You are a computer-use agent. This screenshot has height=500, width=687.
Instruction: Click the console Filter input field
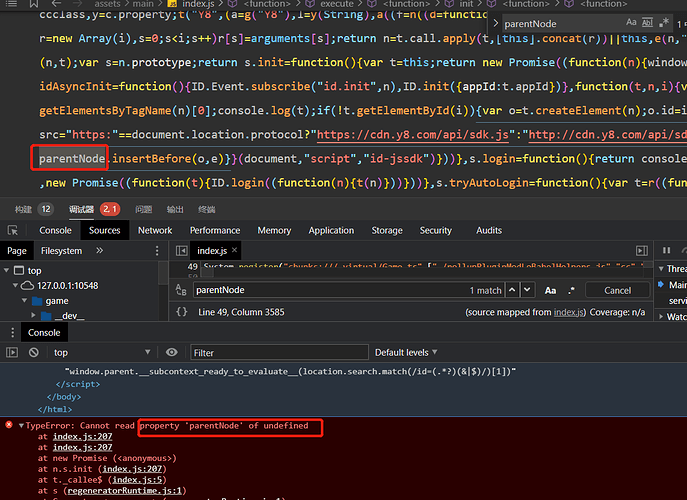click(x=279, y=352)
